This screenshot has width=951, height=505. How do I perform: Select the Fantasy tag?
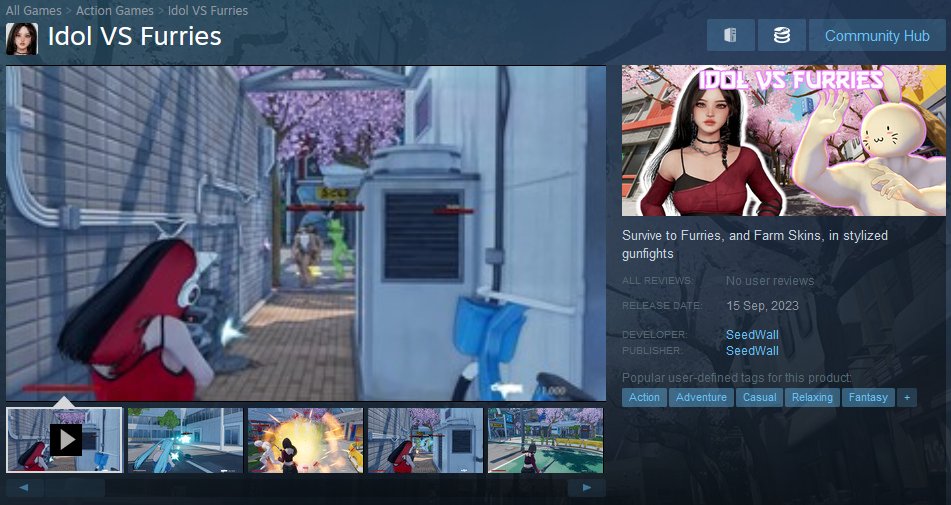tap(868, 398)
